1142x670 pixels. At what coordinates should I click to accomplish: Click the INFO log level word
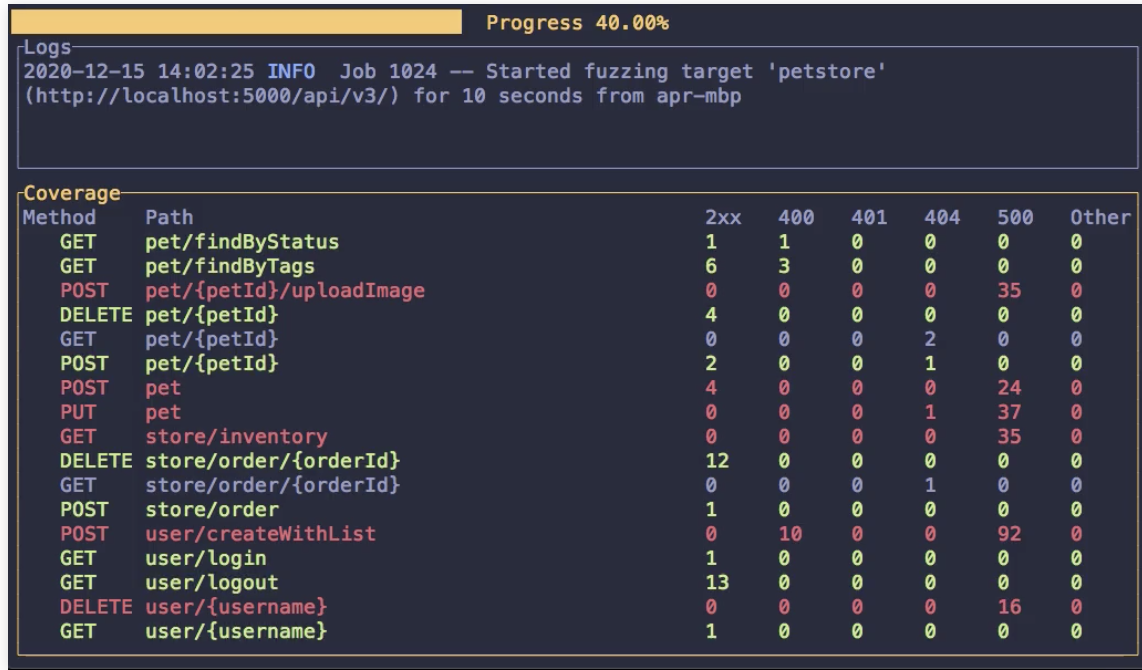(291, 71)
